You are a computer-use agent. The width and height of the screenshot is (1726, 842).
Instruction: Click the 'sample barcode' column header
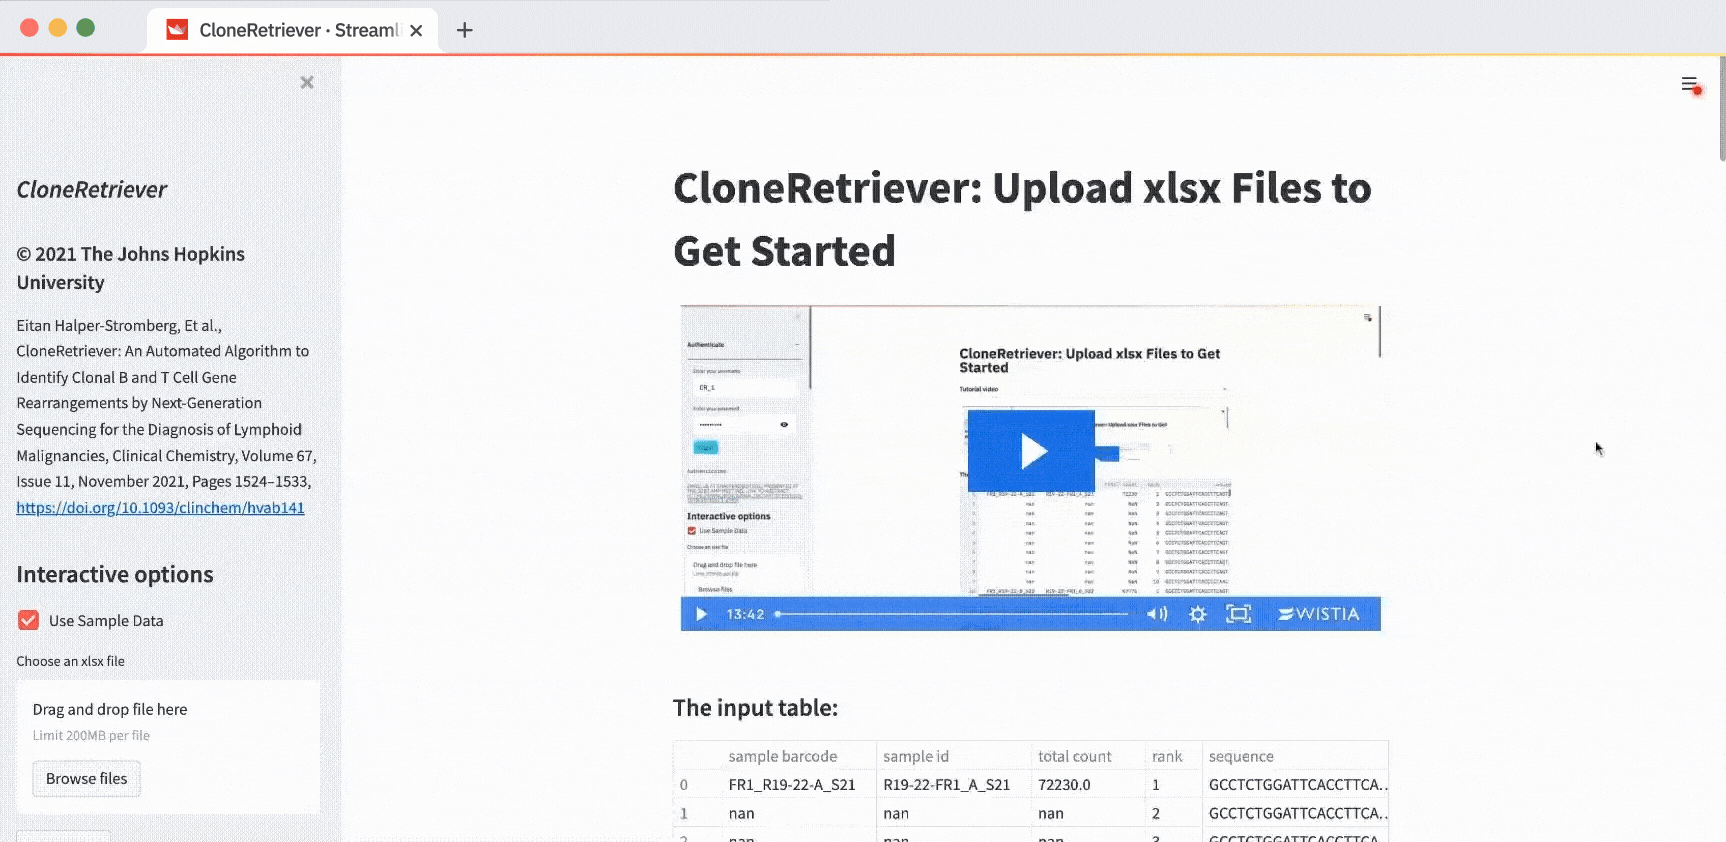point(782,756)
